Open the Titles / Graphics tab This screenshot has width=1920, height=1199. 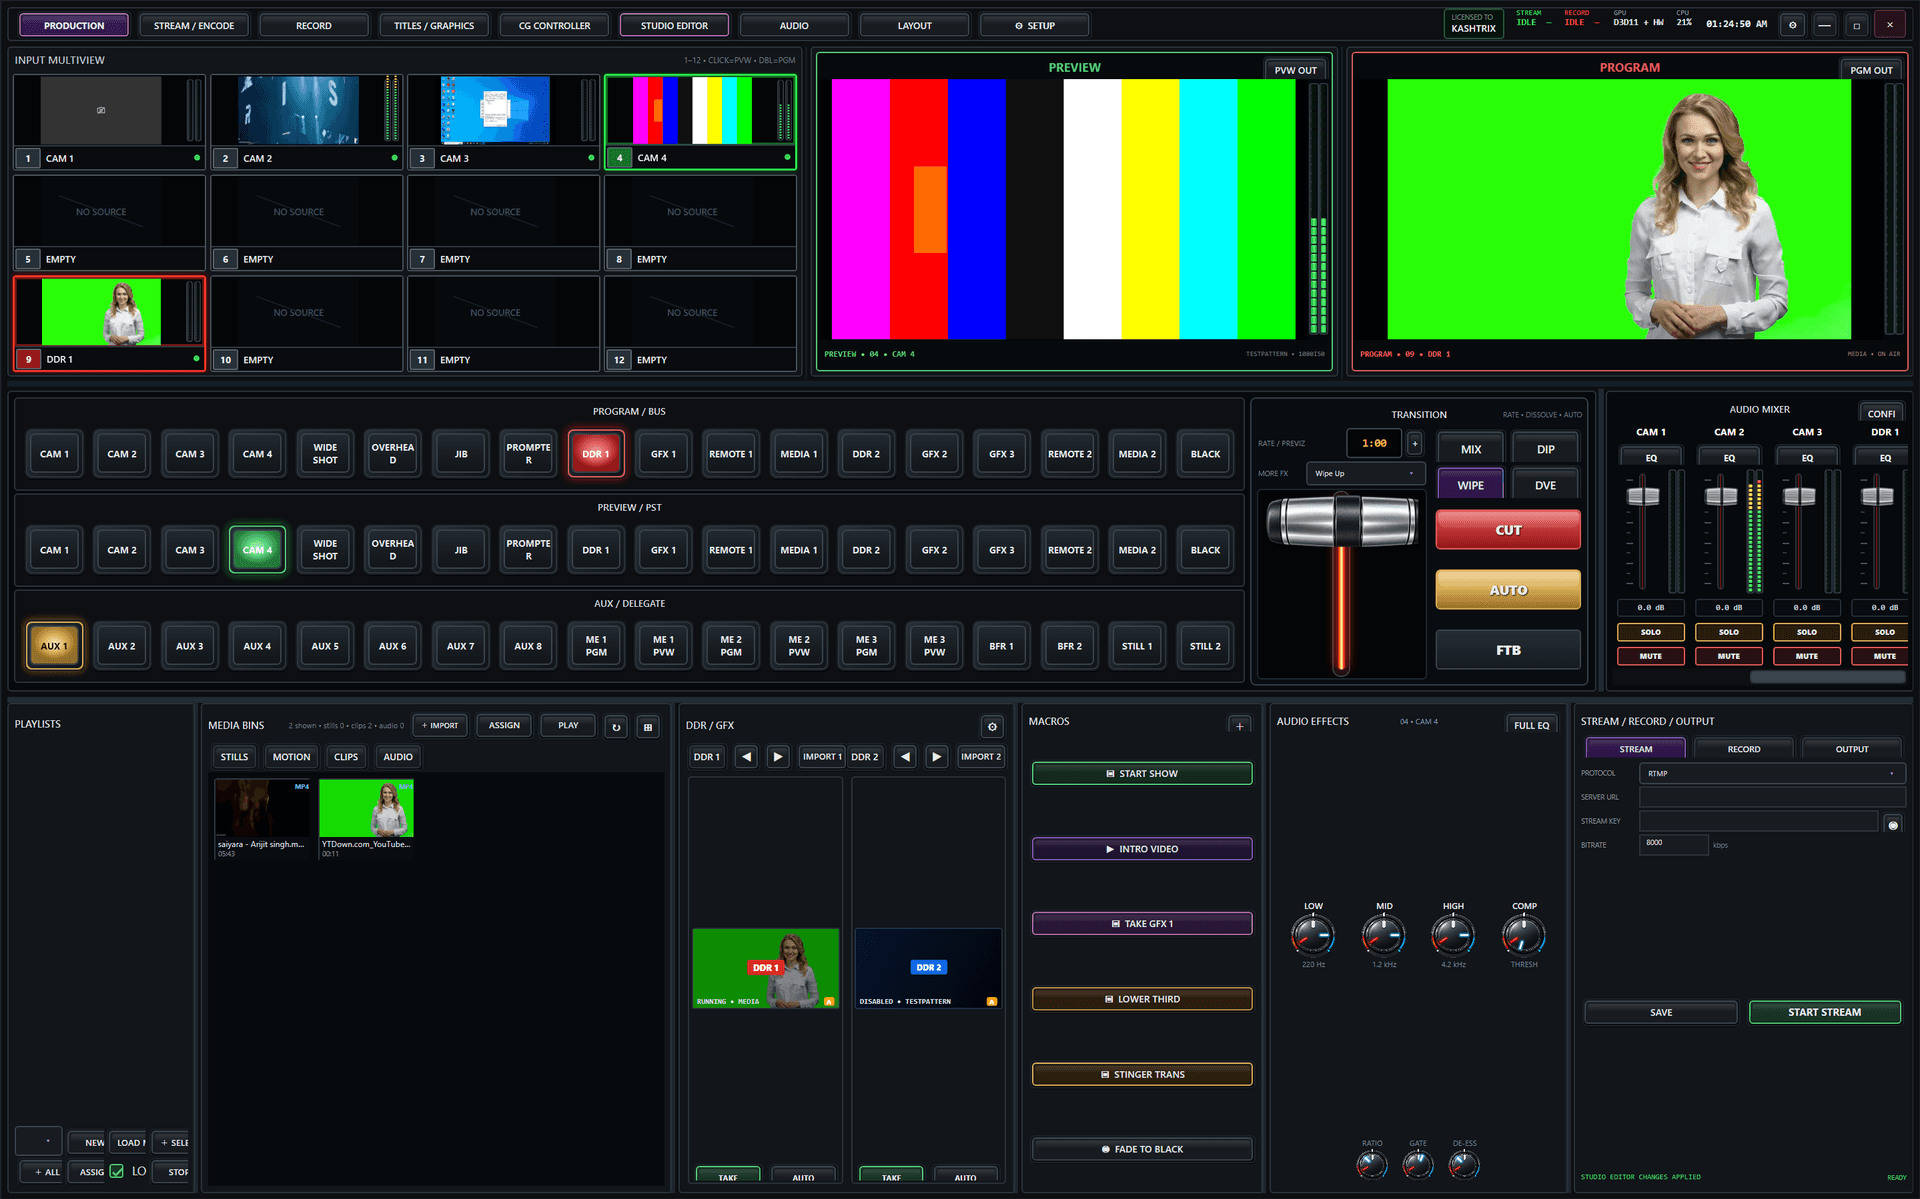[434, 25]
